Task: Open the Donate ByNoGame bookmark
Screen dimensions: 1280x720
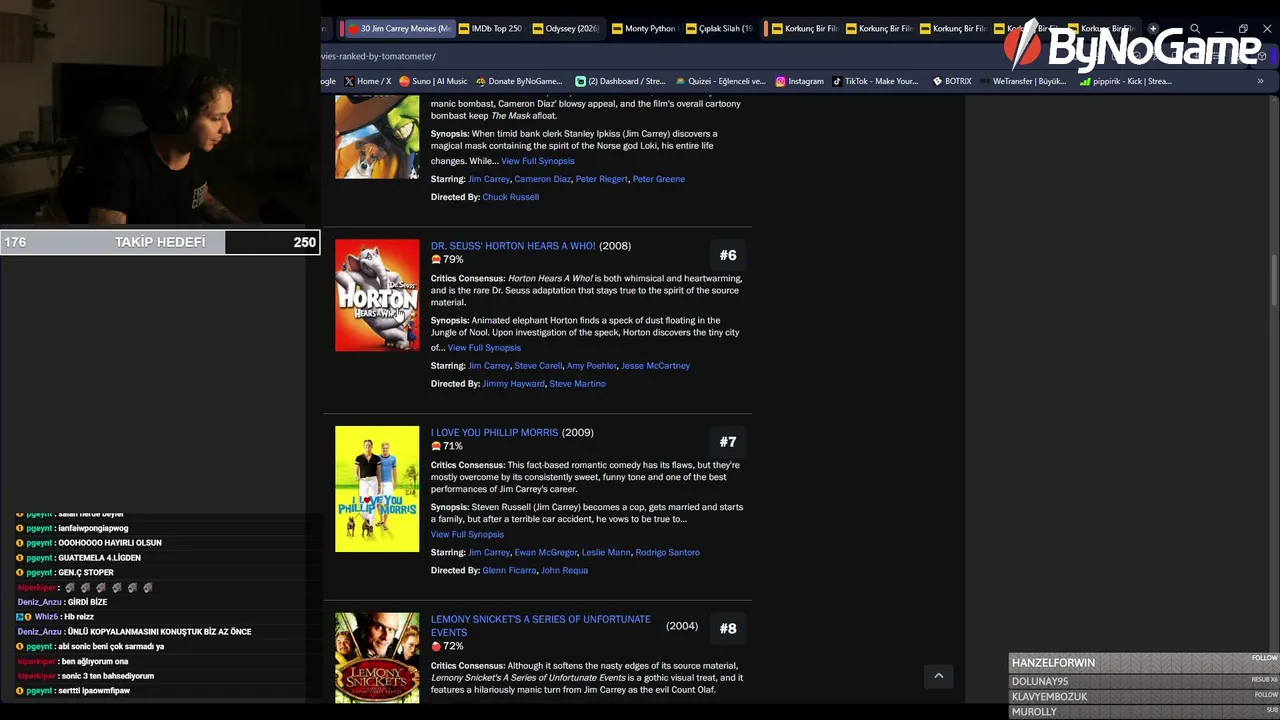Action: [x=519, y=81]
